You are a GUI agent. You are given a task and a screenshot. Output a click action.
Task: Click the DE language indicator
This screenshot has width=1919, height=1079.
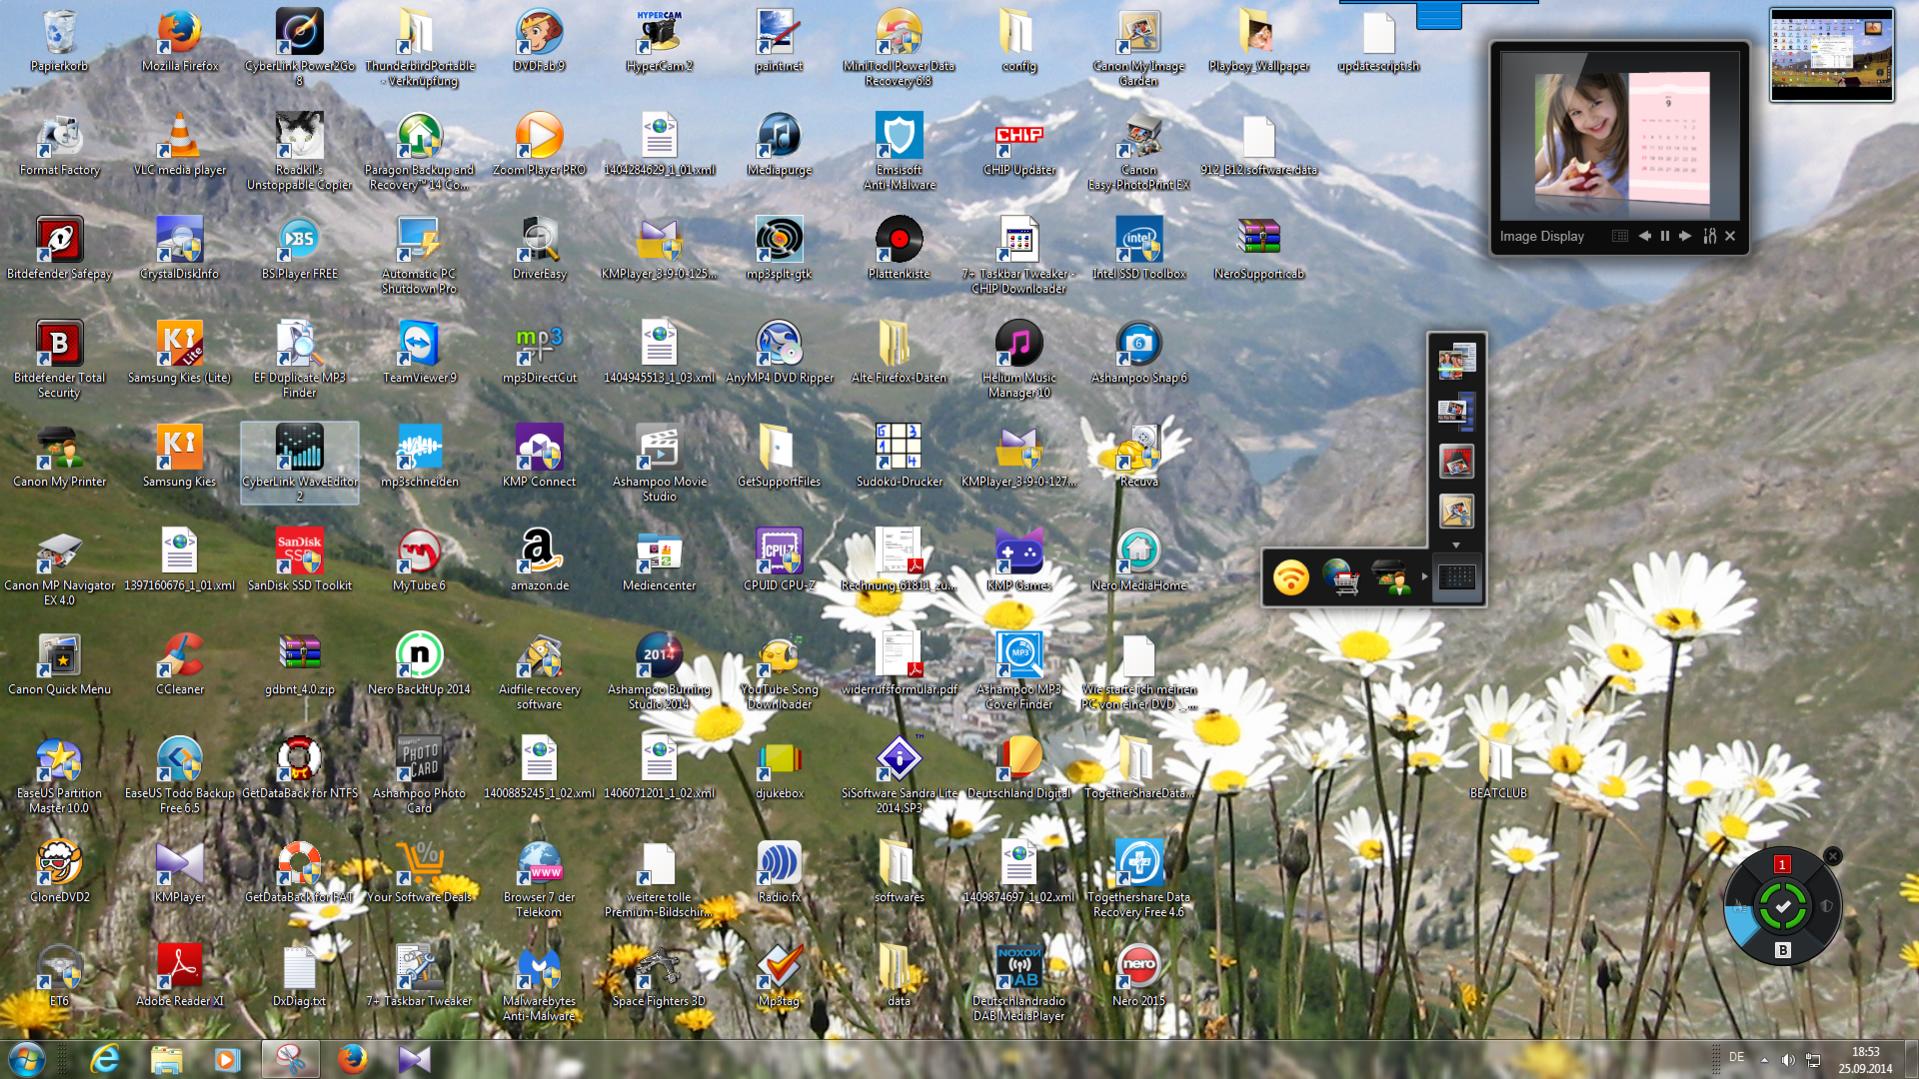point(1737,1058)
